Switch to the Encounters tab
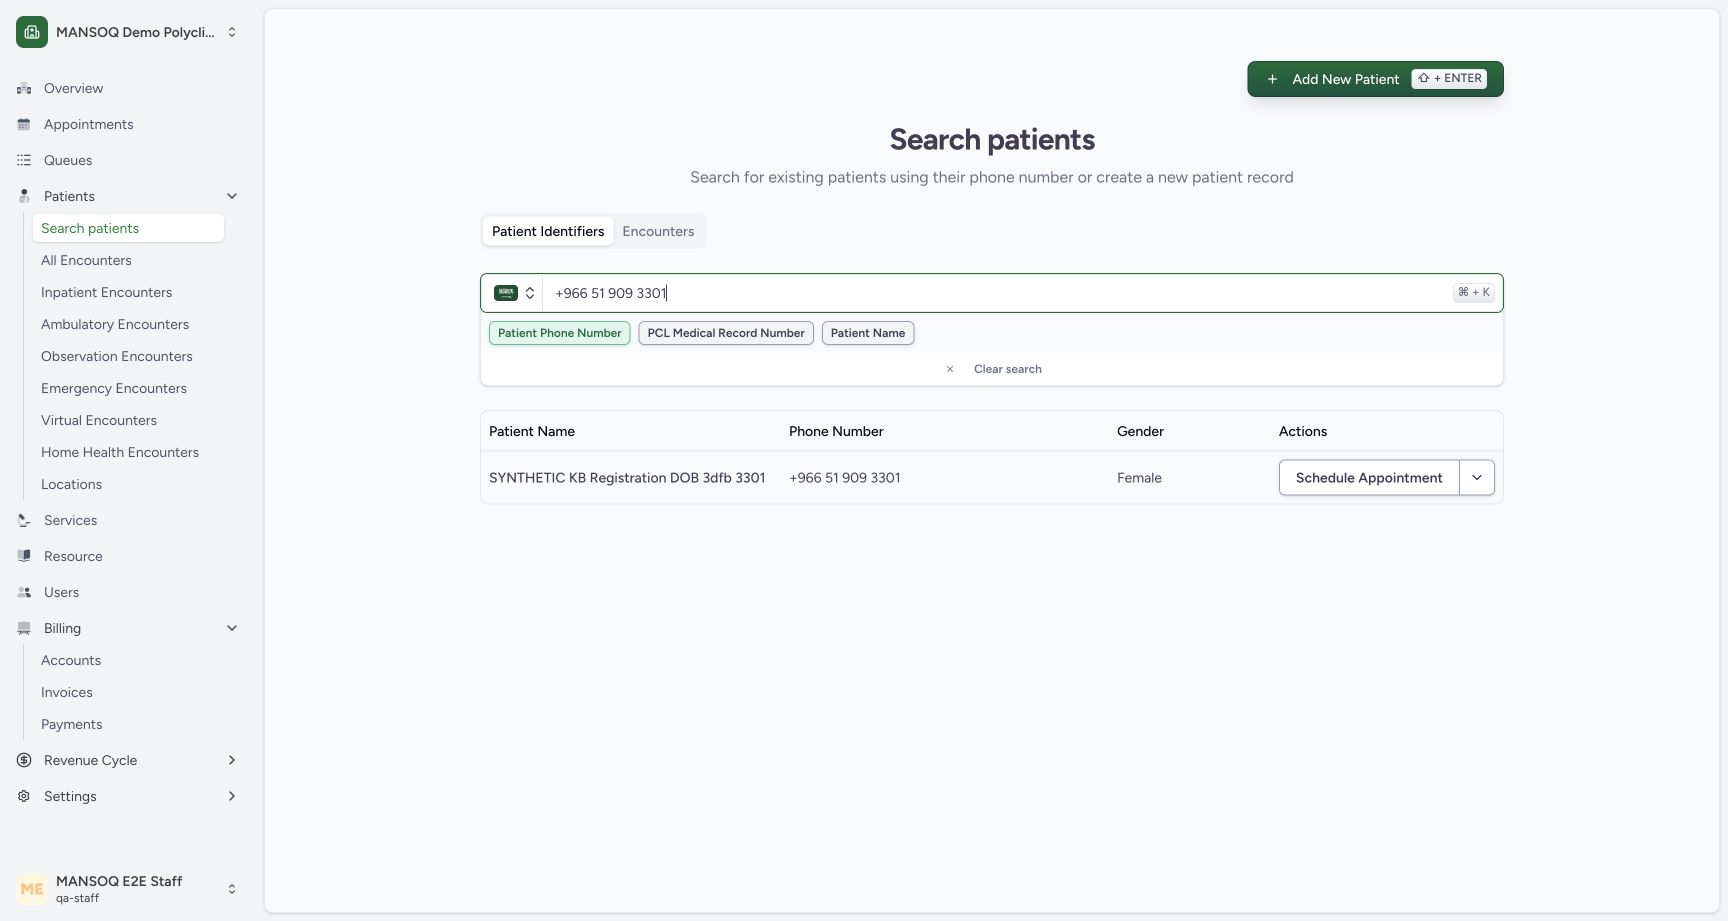The height and width of the screenshot is (921, 1728). click(658, 231)
